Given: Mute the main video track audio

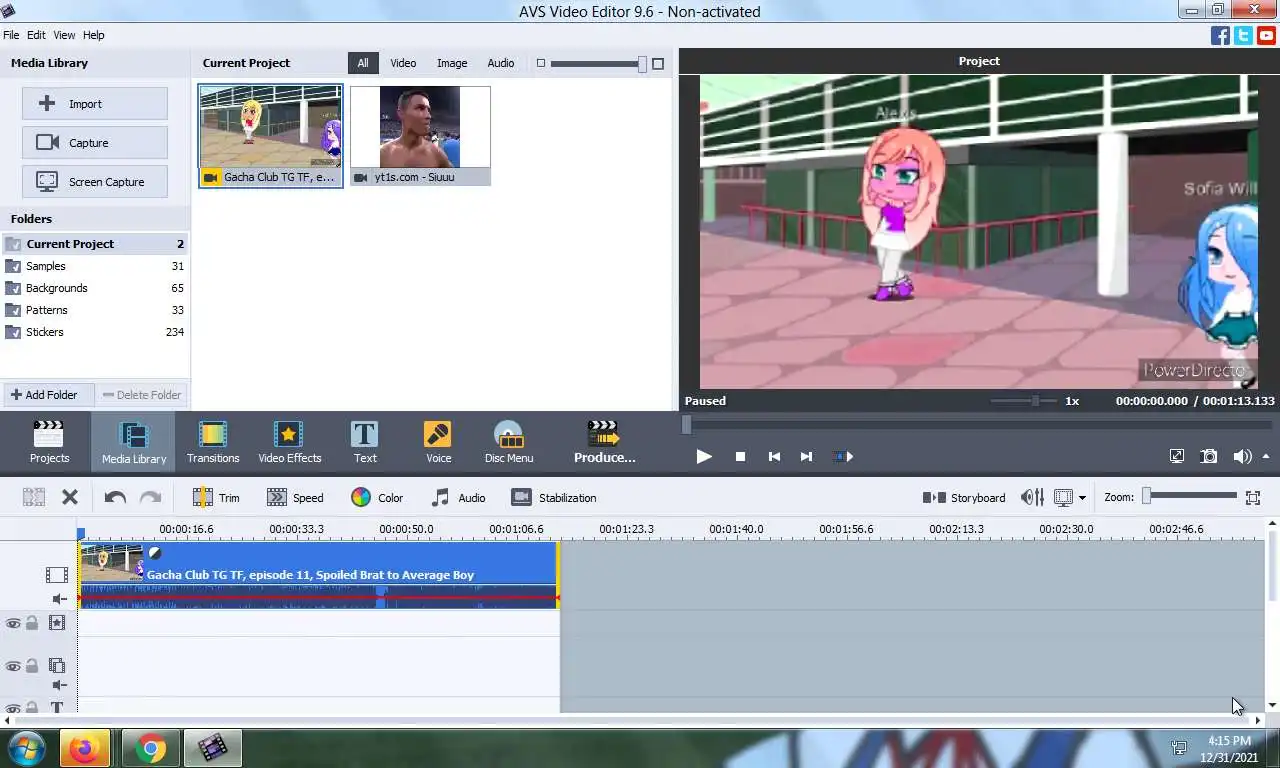Looking at the screenshot, I should pyautogui.click(x=59, y=599).
